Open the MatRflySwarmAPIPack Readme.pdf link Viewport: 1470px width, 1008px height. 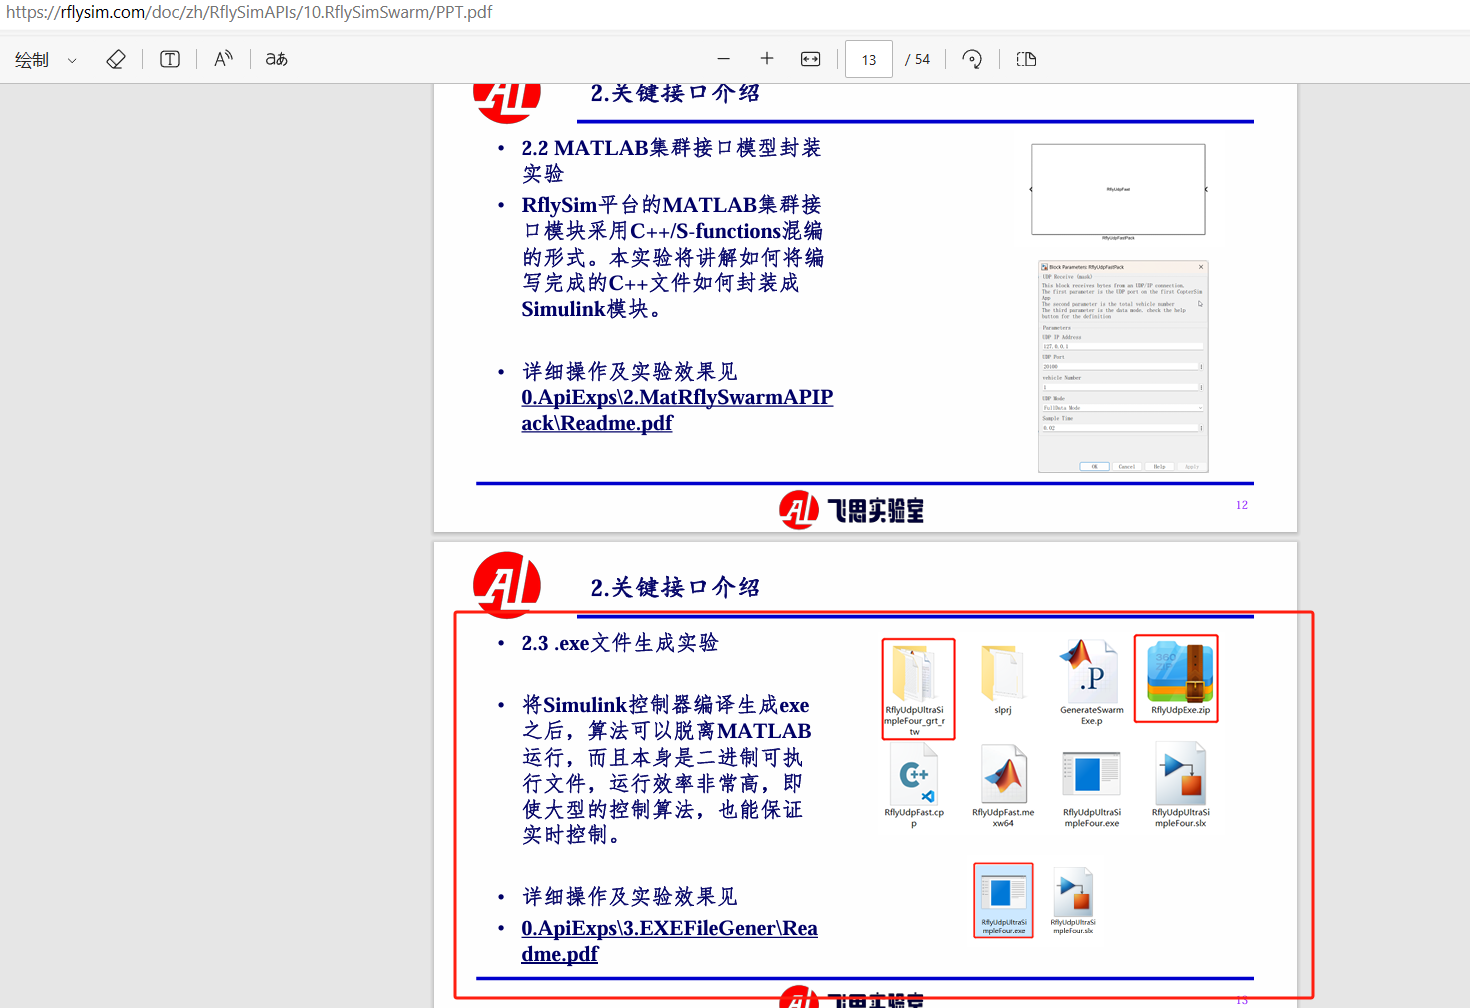pos(677,410)
